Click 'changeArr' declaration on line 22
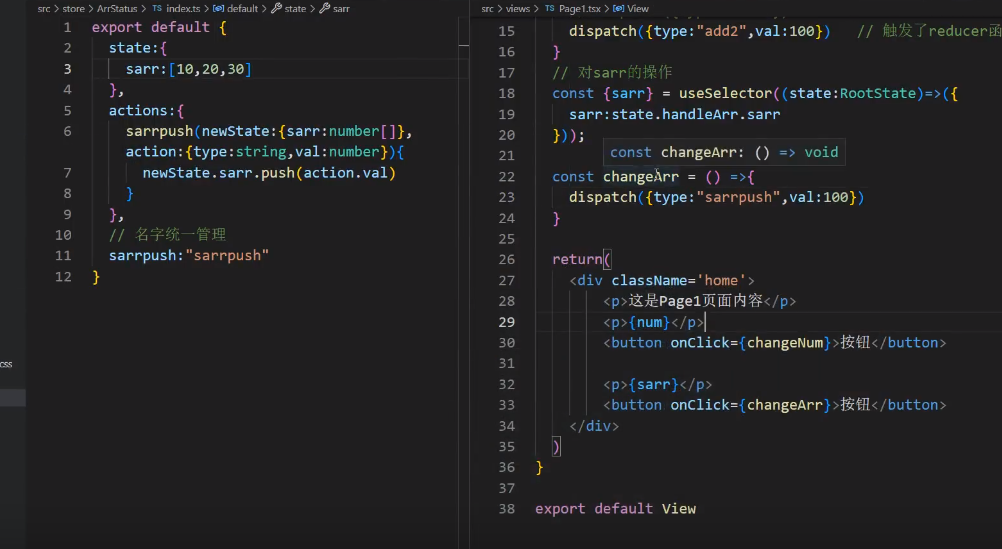The image size is (1002, 549). pos(641,176)
